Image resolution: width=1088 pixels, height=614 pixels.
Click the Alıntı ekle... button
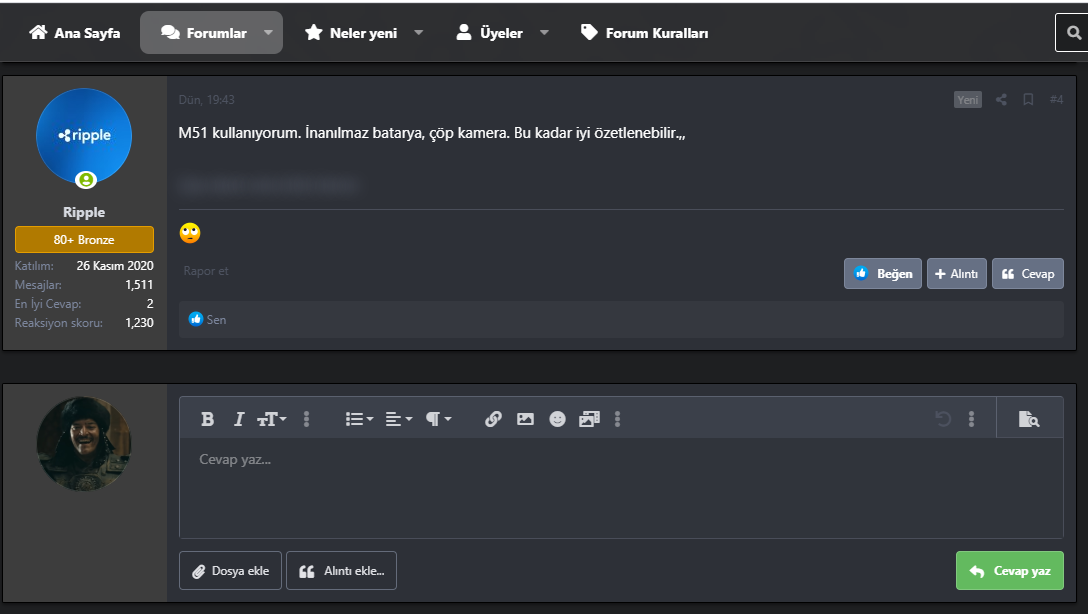click(341, 571)
